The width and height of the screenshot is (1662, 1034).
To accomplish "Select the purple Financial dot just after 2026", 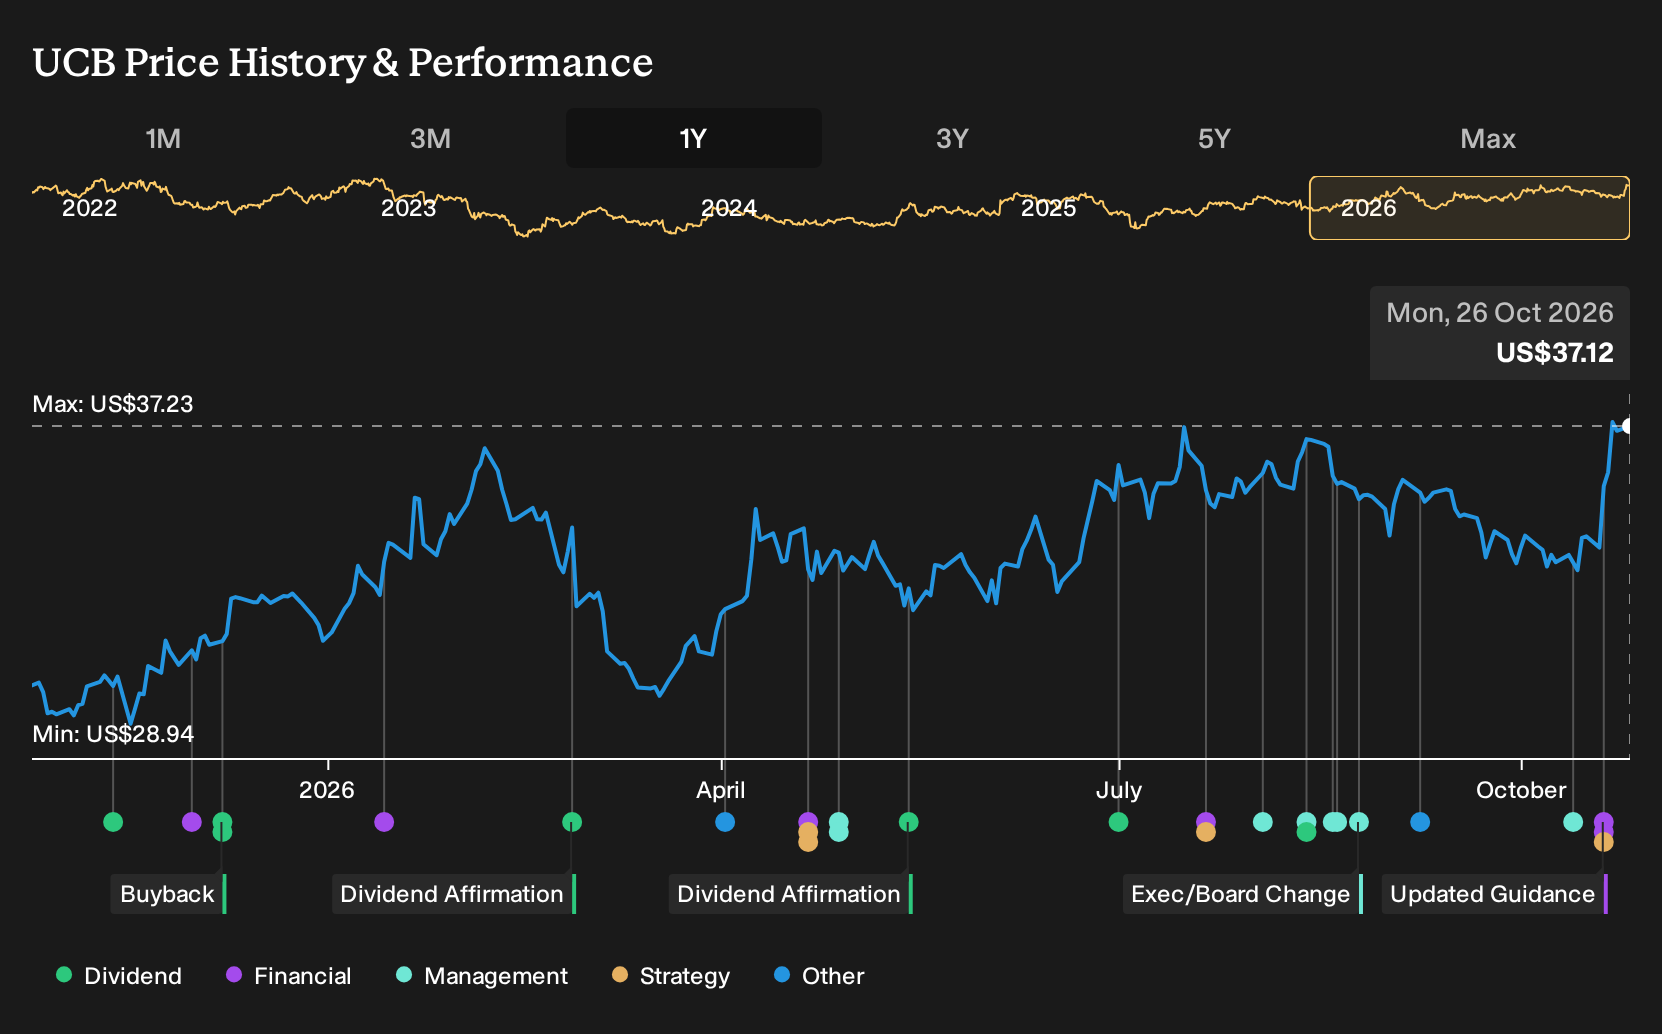I will coord(384,822).
